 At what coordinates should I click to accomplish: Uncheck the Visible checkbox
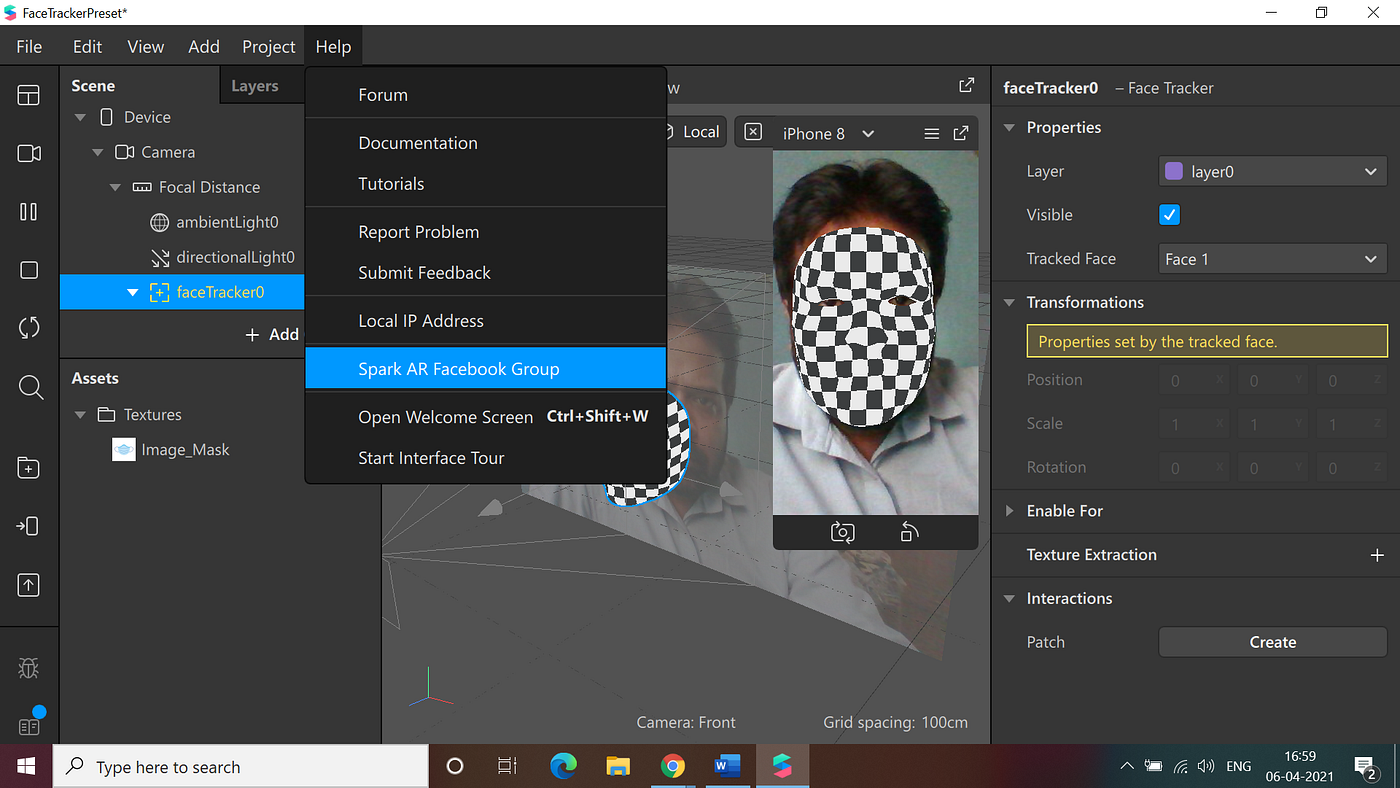click(x=1169, y=215)
